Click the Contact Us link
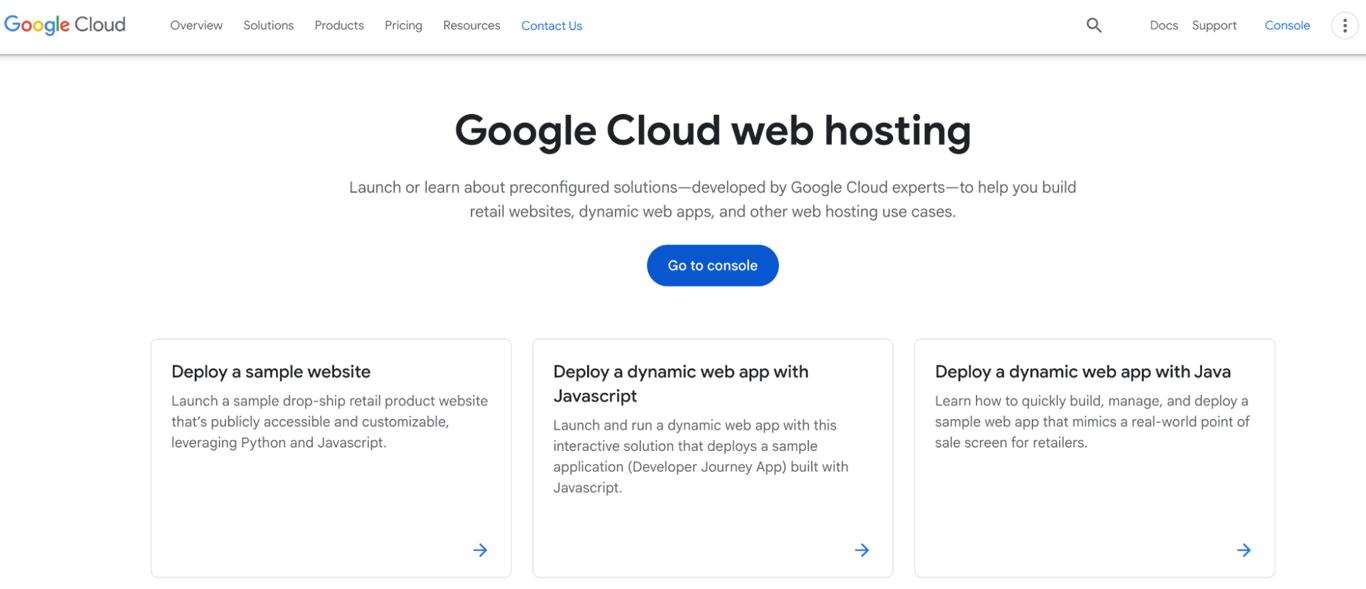 point(551,25)
